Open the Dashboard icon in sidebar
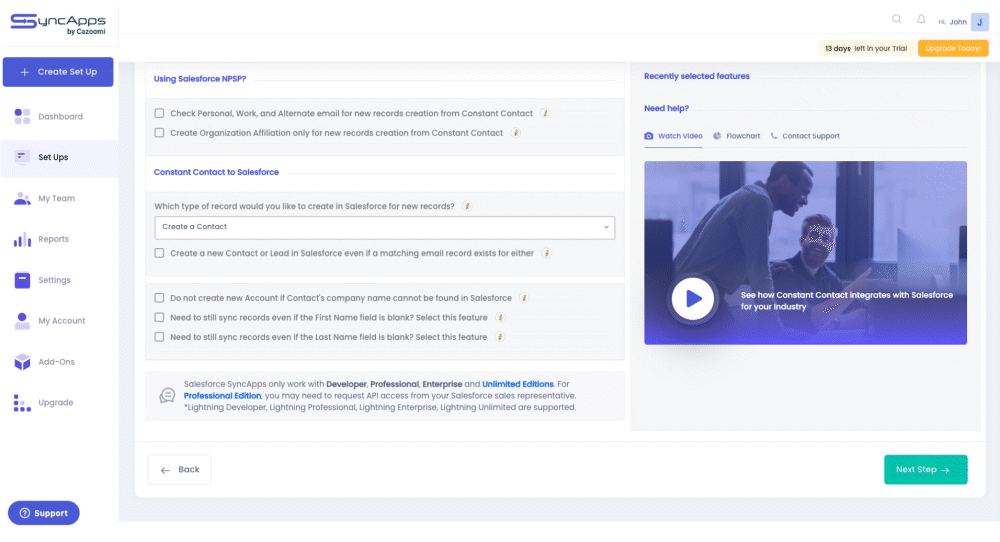The image size is (1000, 542). point(22,116)
